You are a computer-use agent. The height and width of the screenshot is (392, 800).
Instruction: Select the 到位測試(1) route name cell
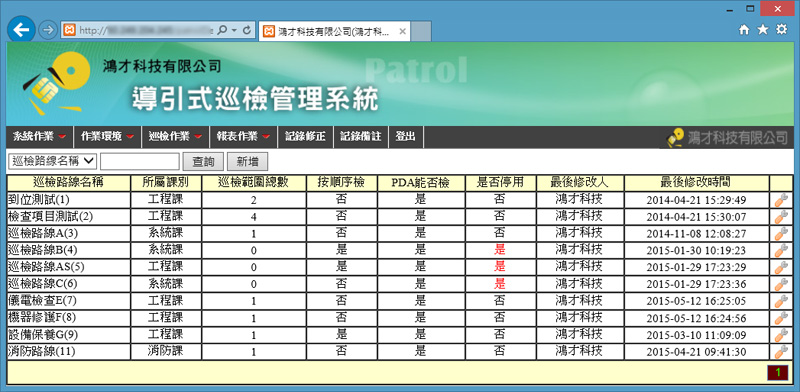(x=69, y=200)
